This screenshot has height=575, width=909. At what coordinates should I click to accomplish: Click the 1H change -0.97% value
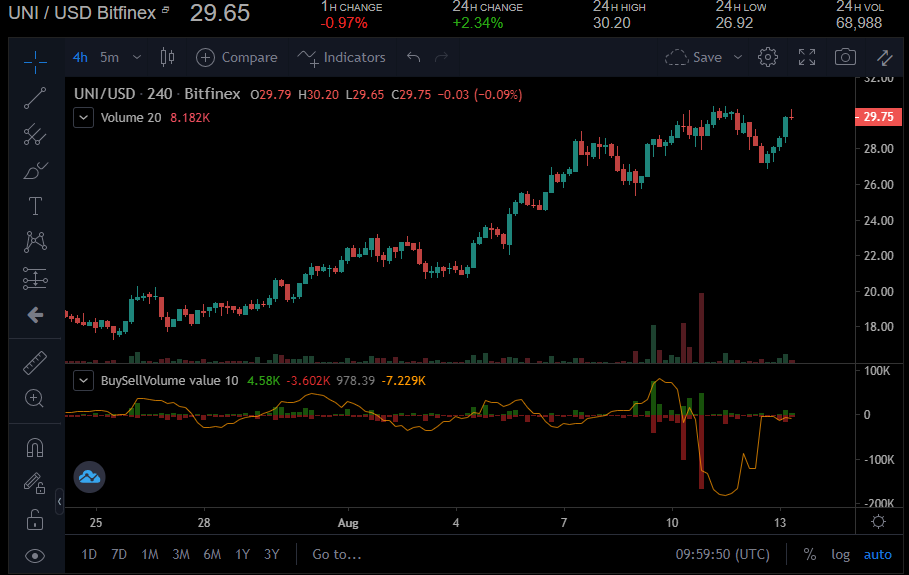point(344,23)
